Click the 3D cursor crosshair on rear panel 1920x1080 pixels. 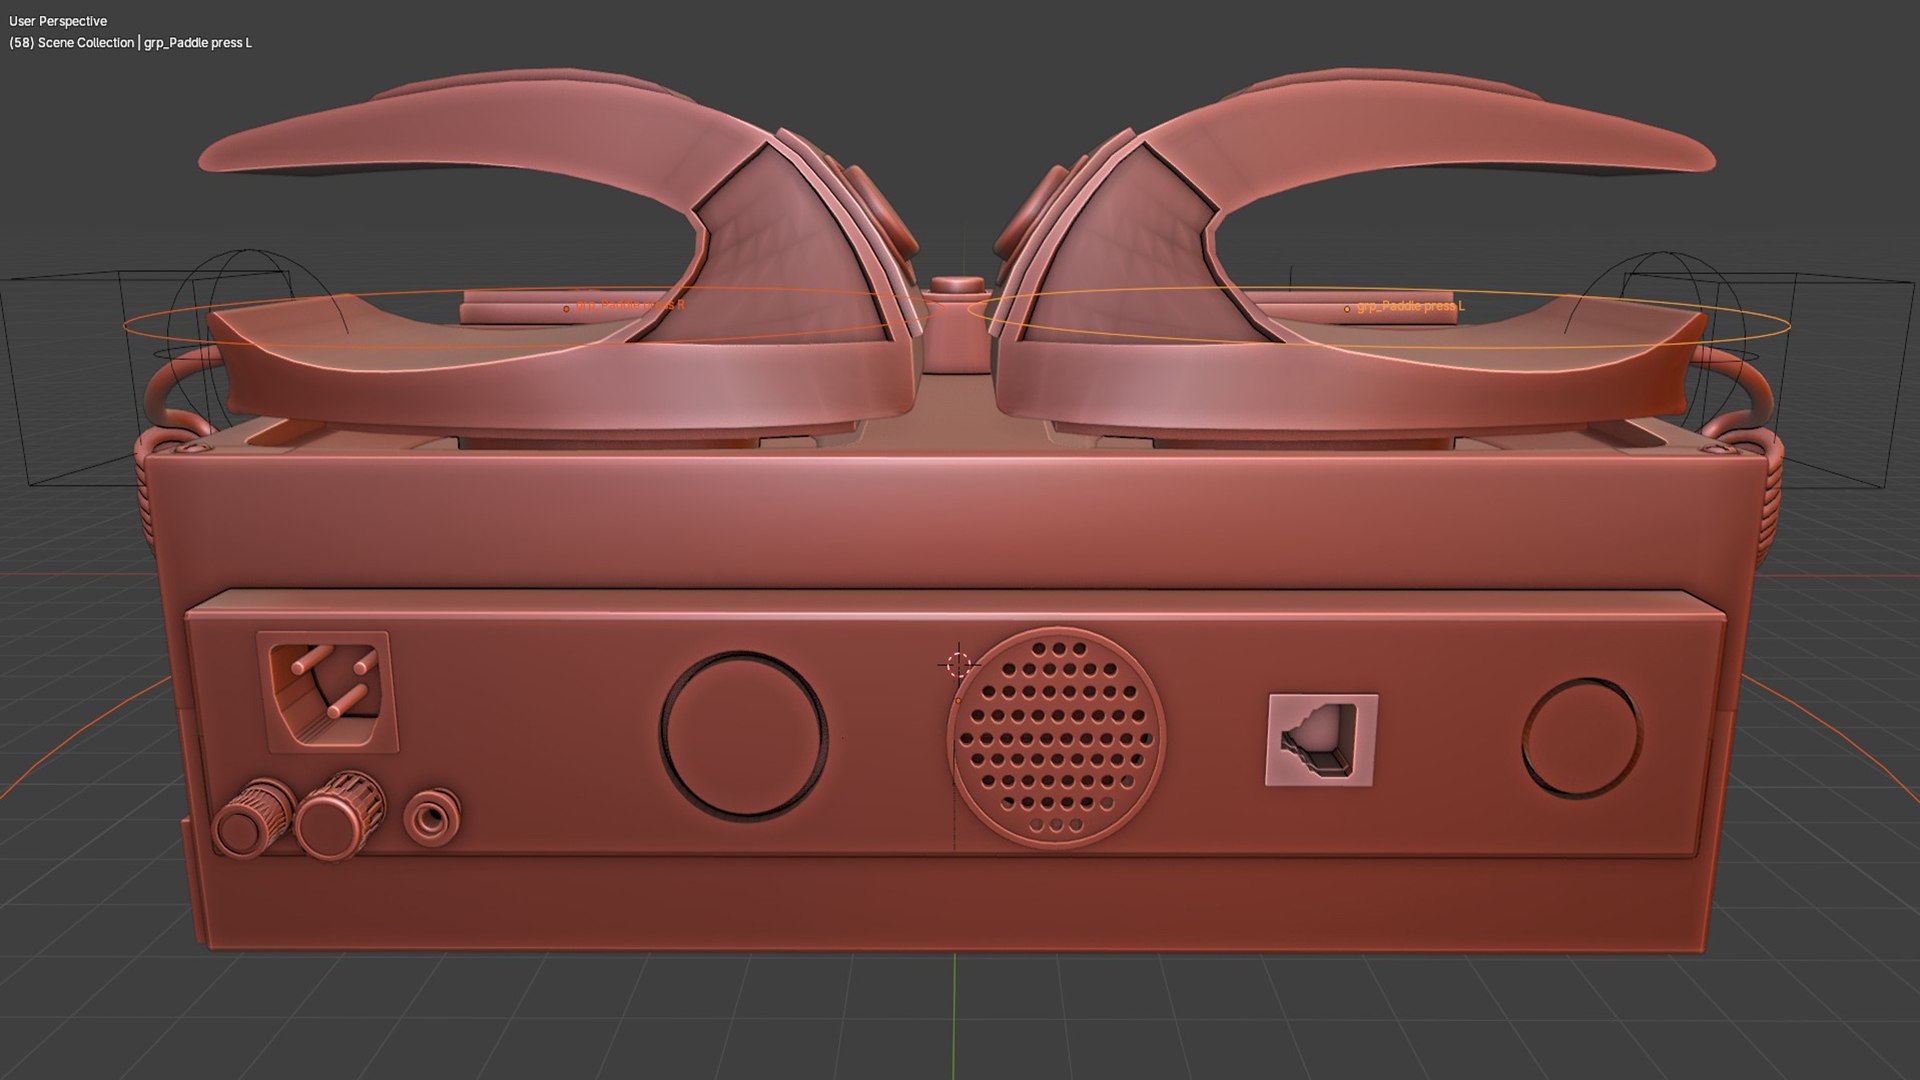point(958,664)
